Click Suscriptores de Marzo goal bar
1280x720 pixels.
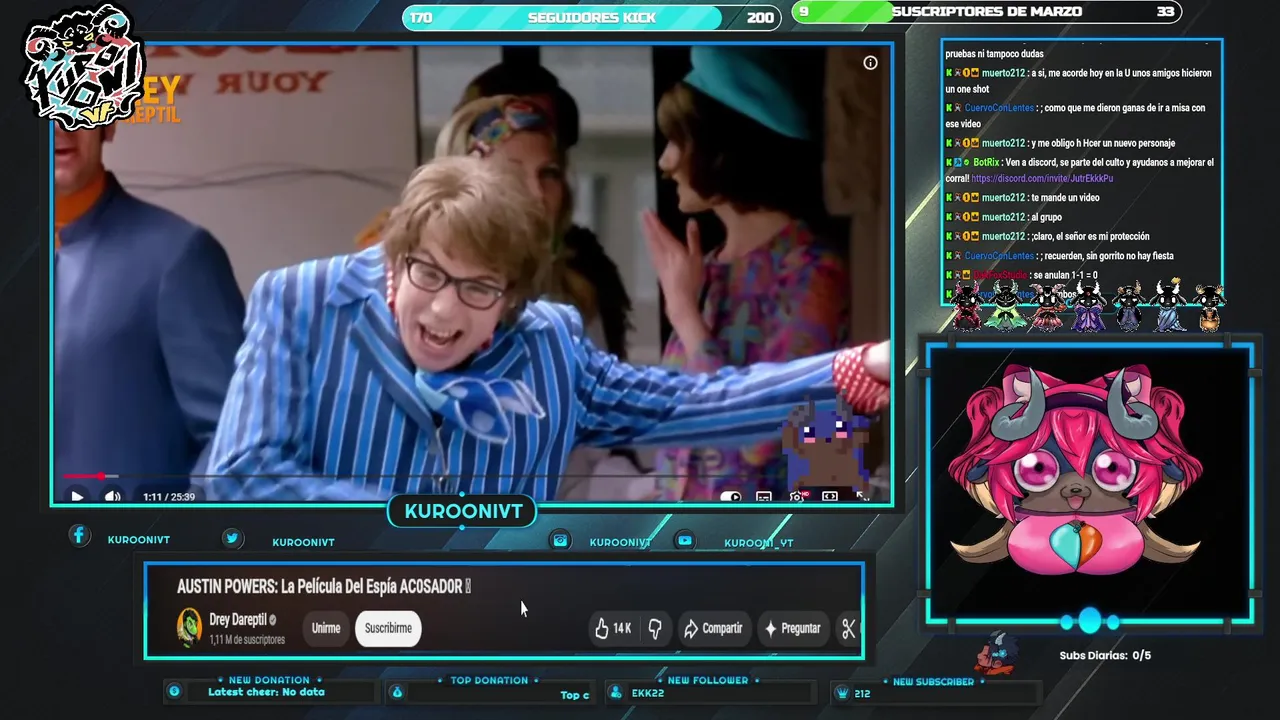pos(986,12)
